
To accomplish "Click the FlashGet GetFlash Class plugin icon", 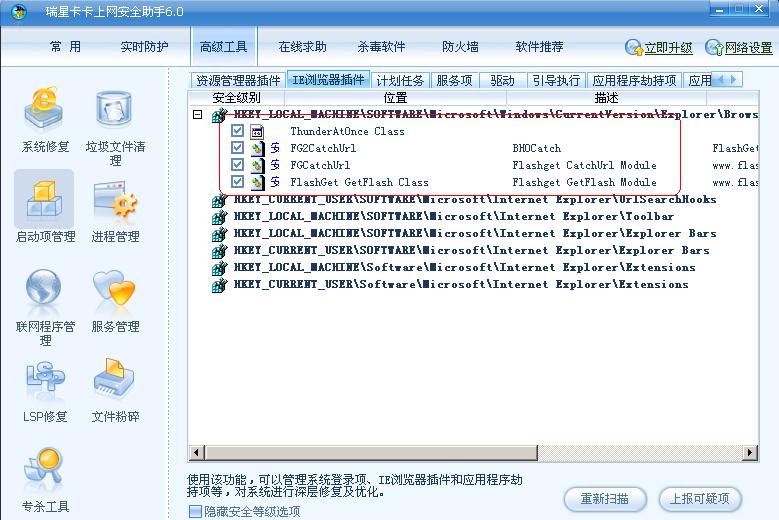I will (257, 182).
